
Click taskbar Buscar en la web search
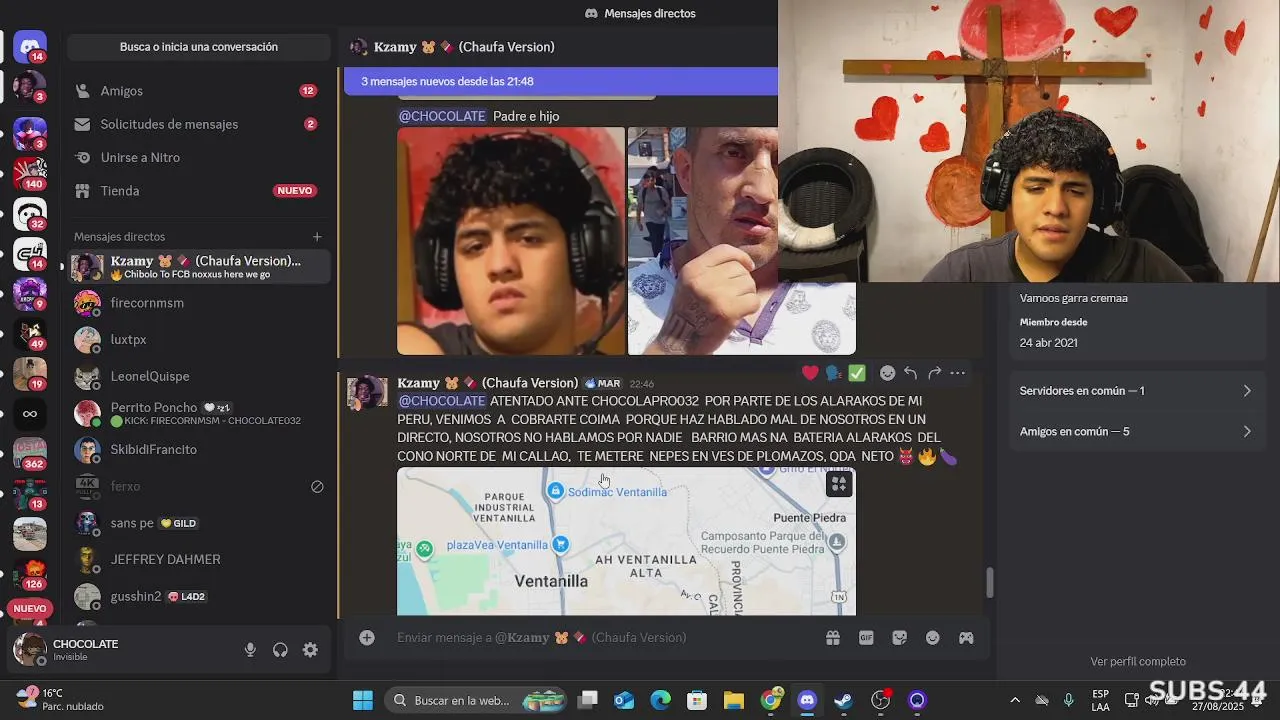click(476, 701)
